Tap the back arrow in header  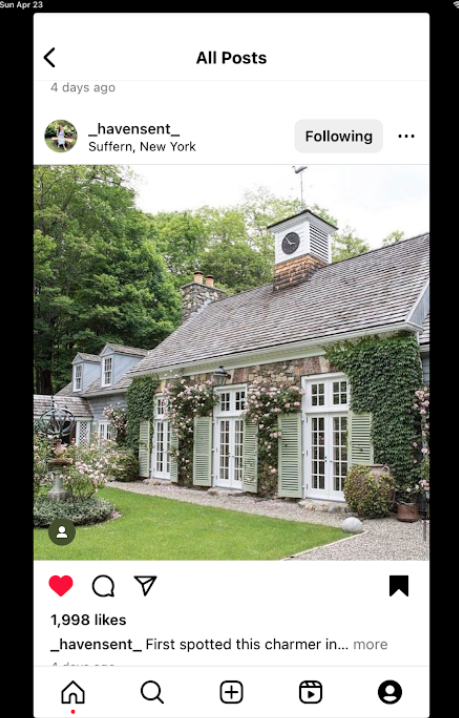[49, 58]
